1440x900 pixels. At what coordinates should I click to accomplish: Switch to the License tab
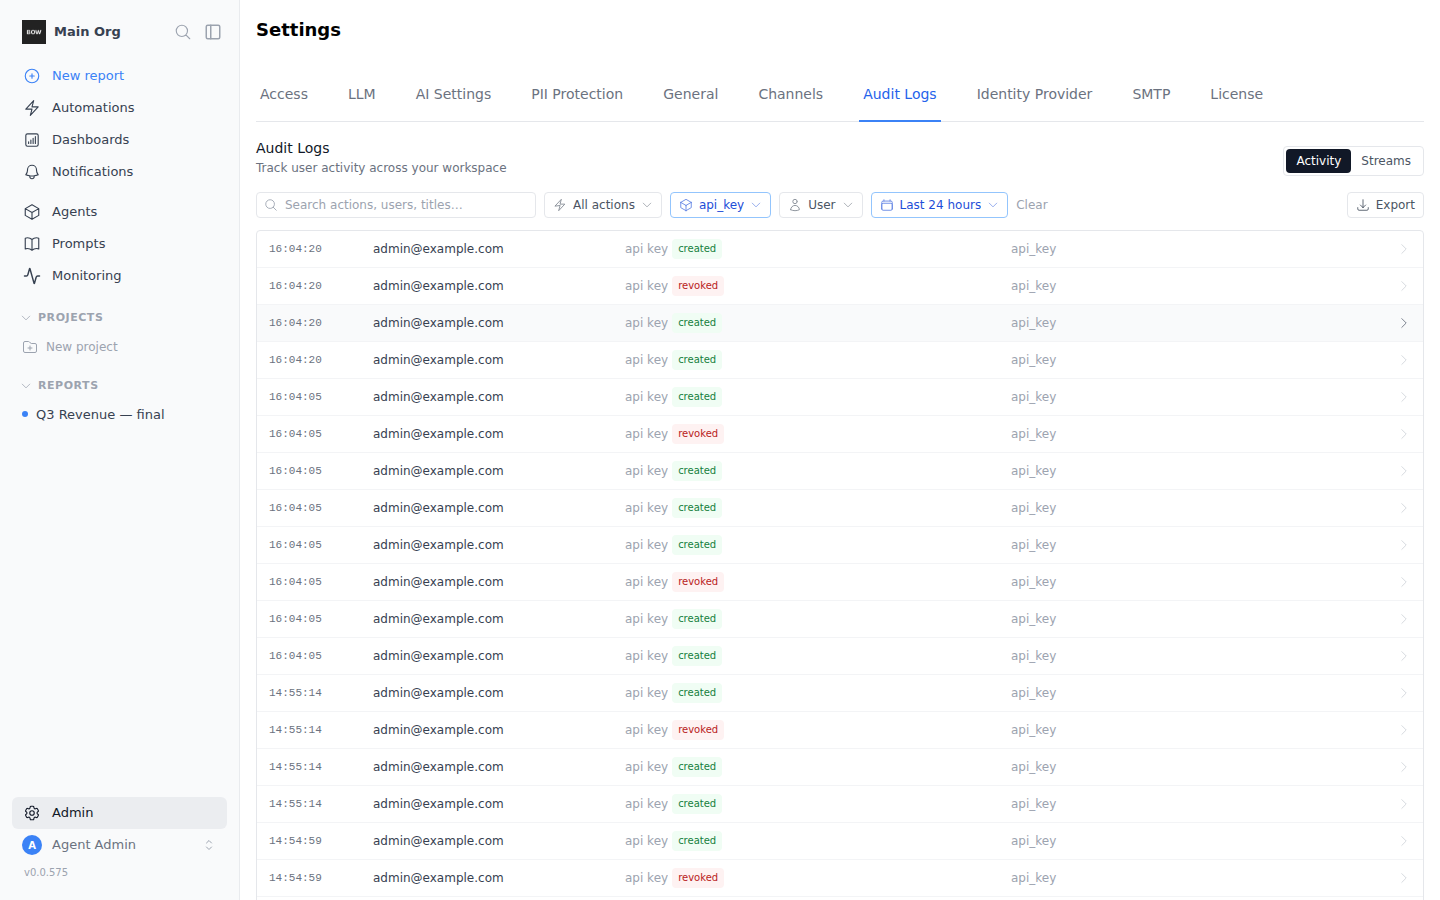coord(1236,94)
